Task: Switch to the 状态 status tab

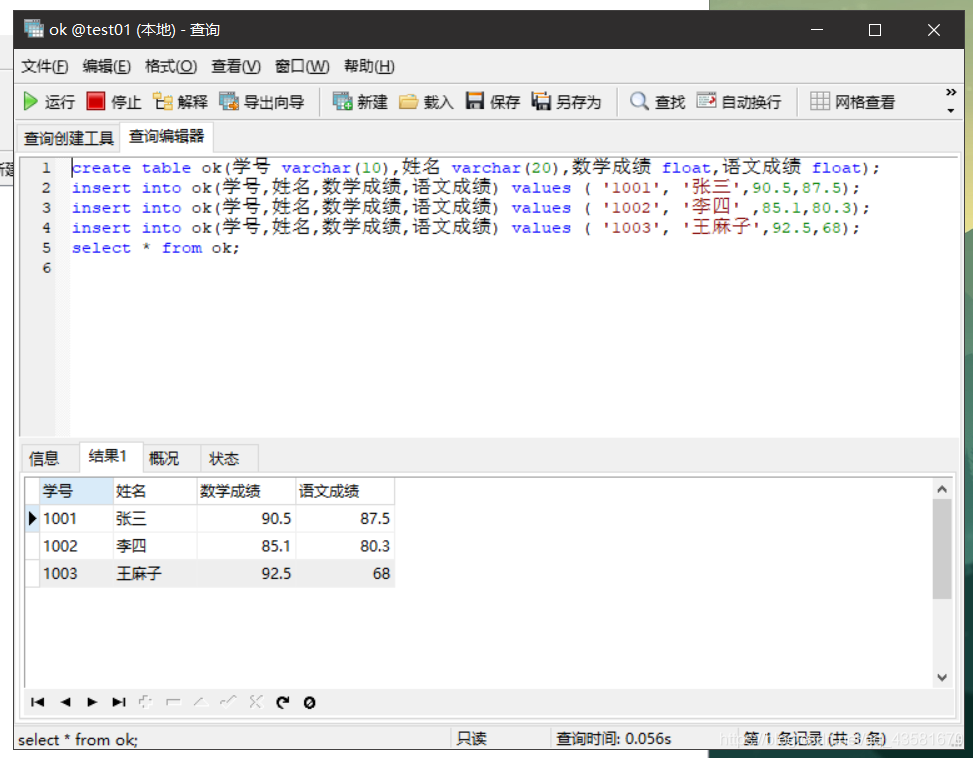Action: pos(226,457)
